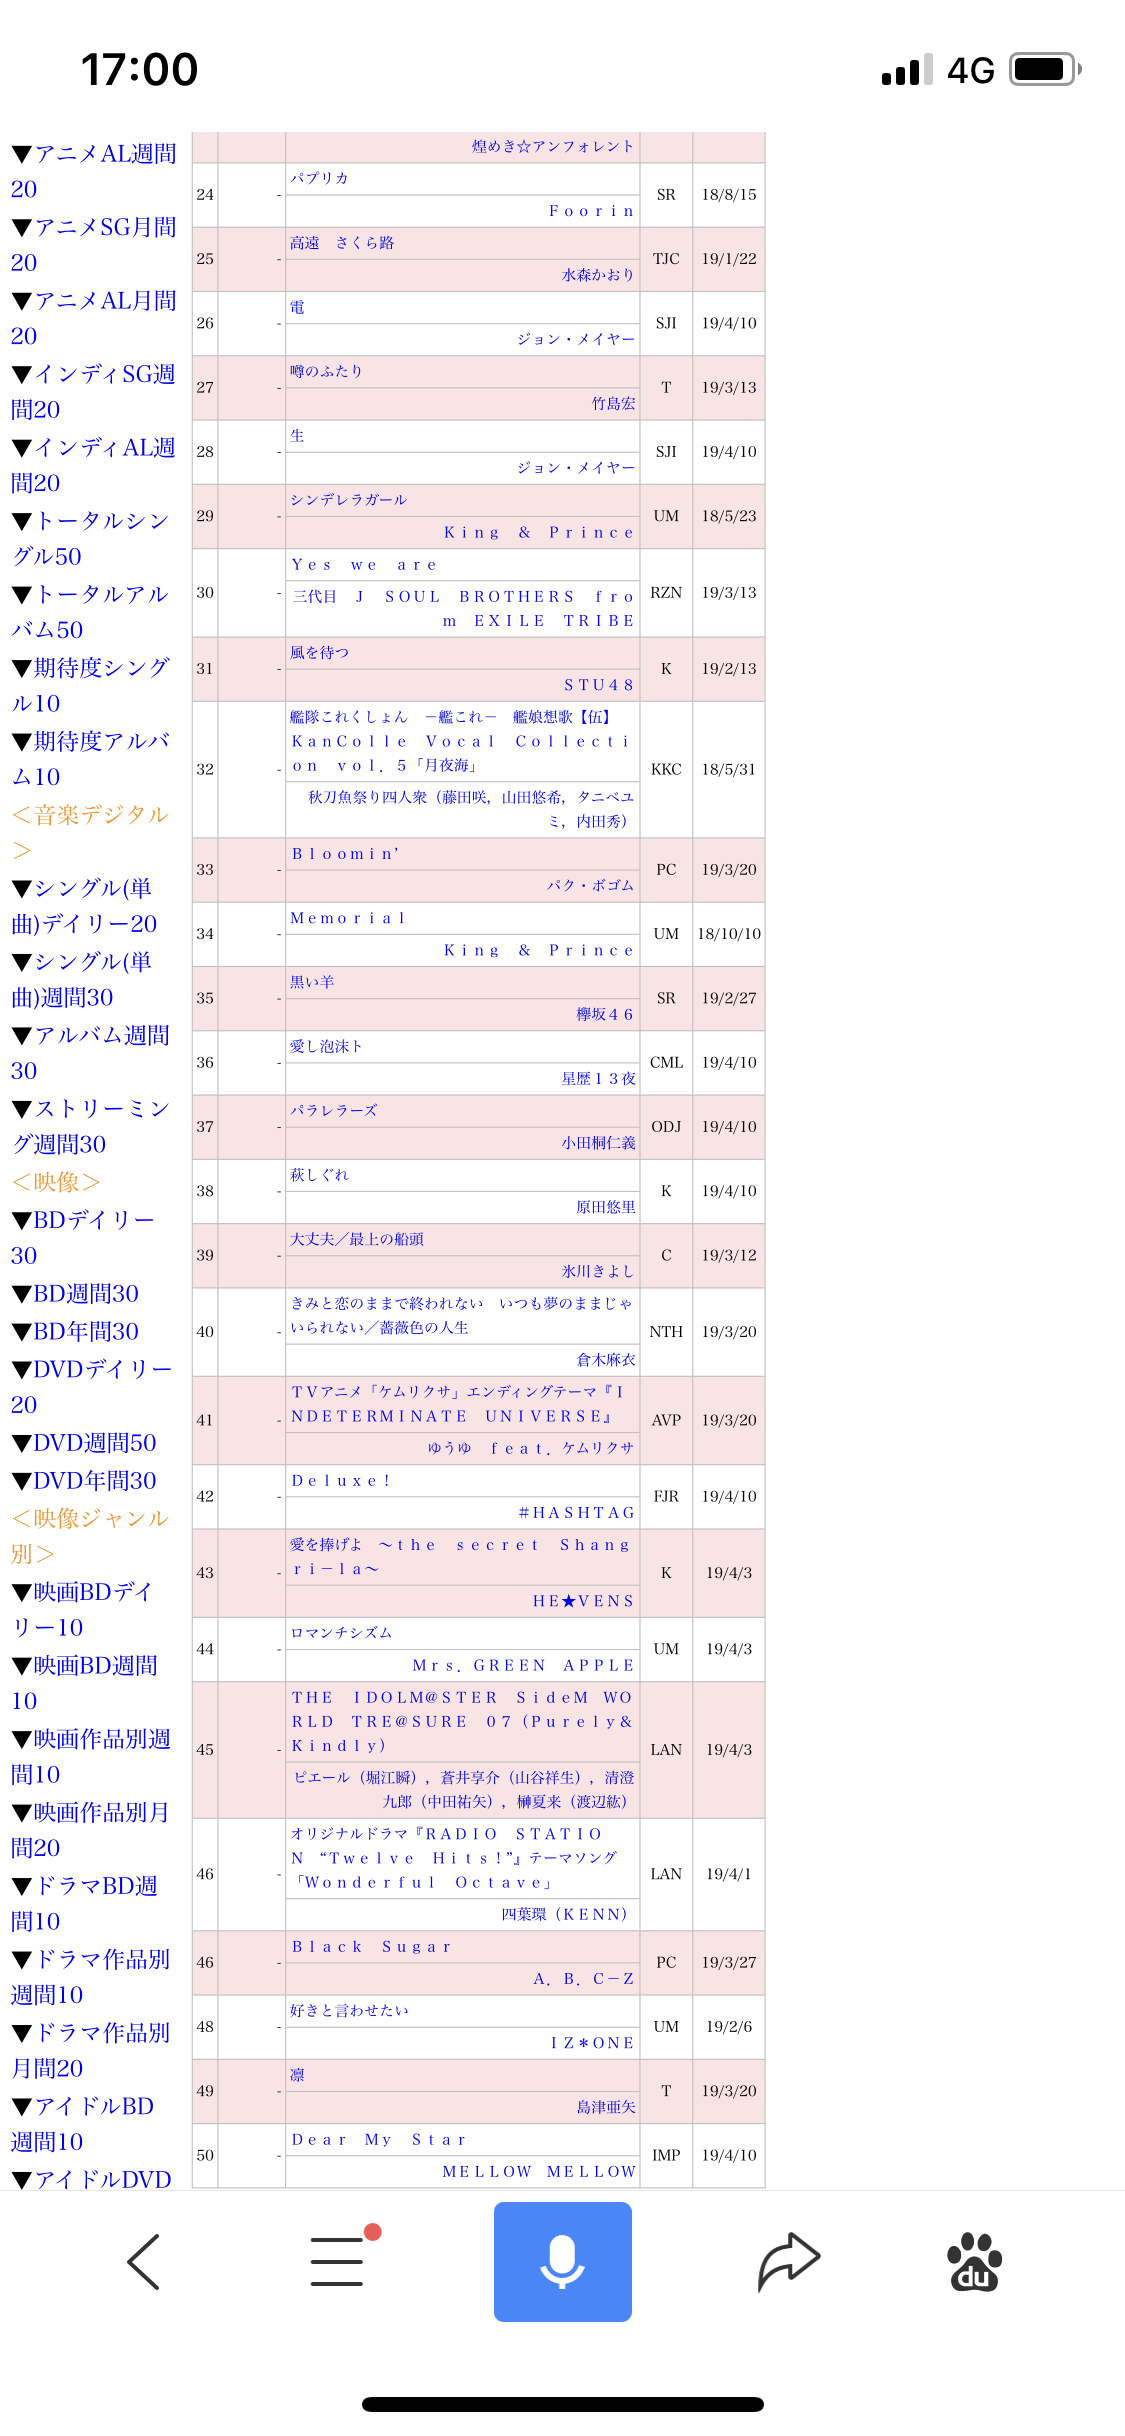1125x2436 pixels.
Task: Select title 好きと言わせたい at rank 48
Action: coord(349,2011)
